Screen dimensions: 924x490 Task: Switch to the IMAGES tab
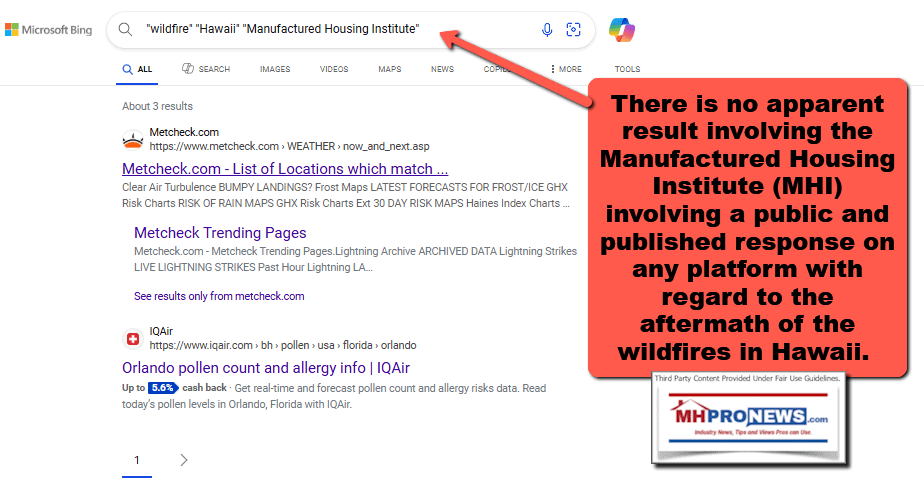[x=275, y=69]
